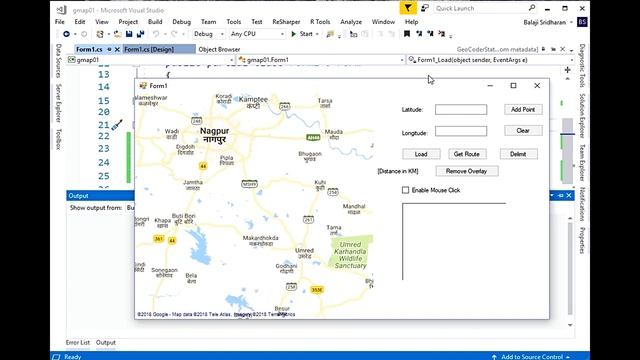This screenshot has height=360, width=640.
Task: Click the Find in Files toolbar icon
Action: click(x=330, y=34)
